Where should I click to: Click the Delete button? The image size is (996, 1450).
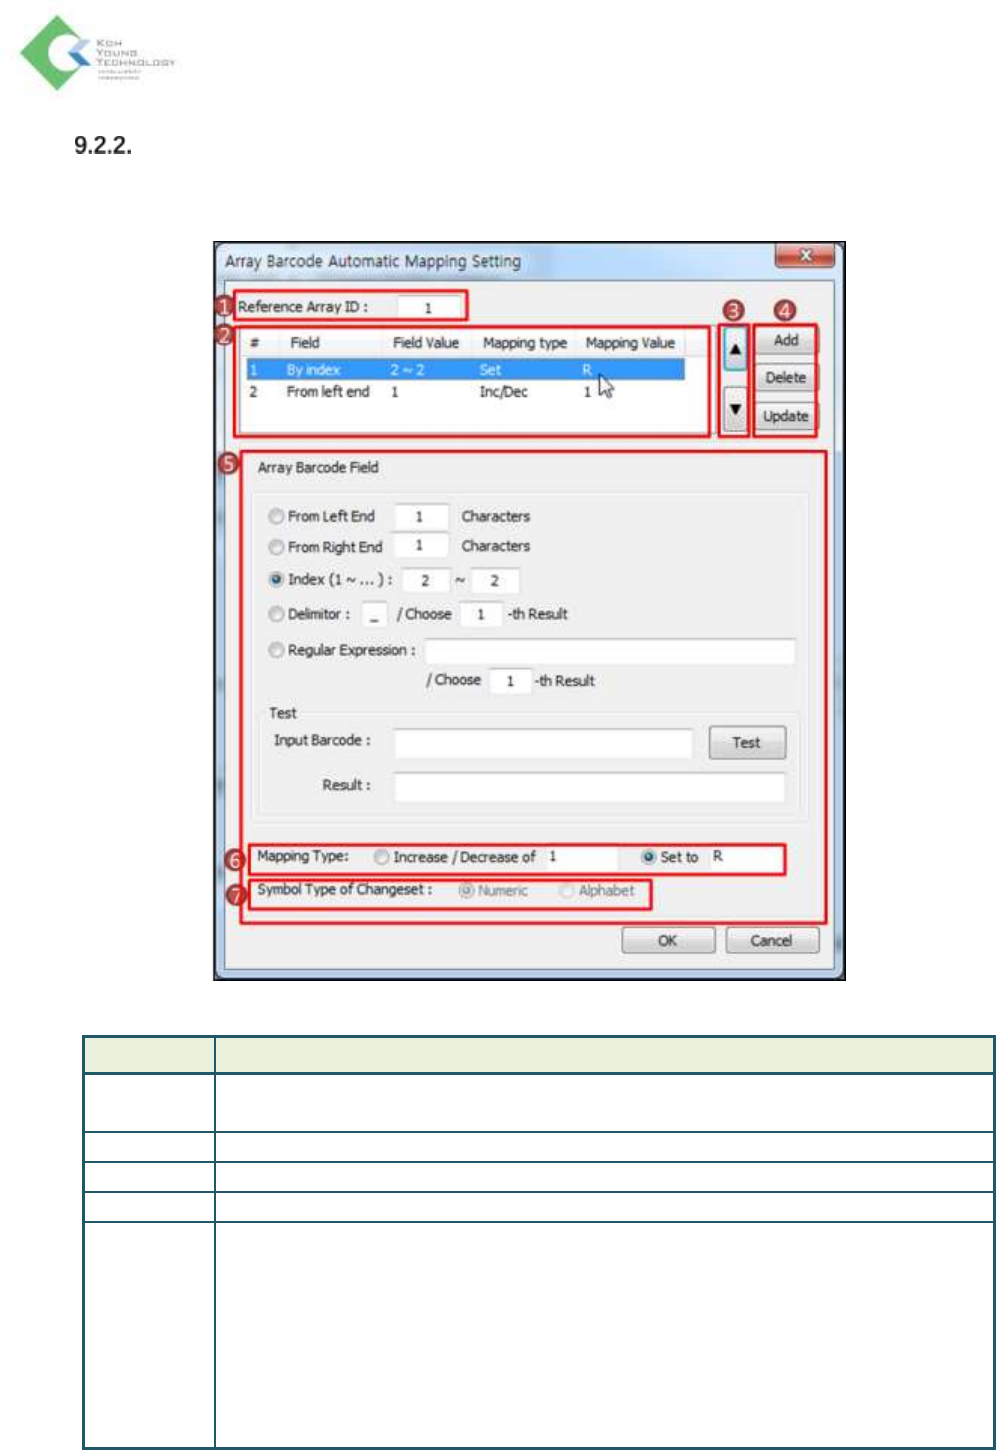coord(785,378)
